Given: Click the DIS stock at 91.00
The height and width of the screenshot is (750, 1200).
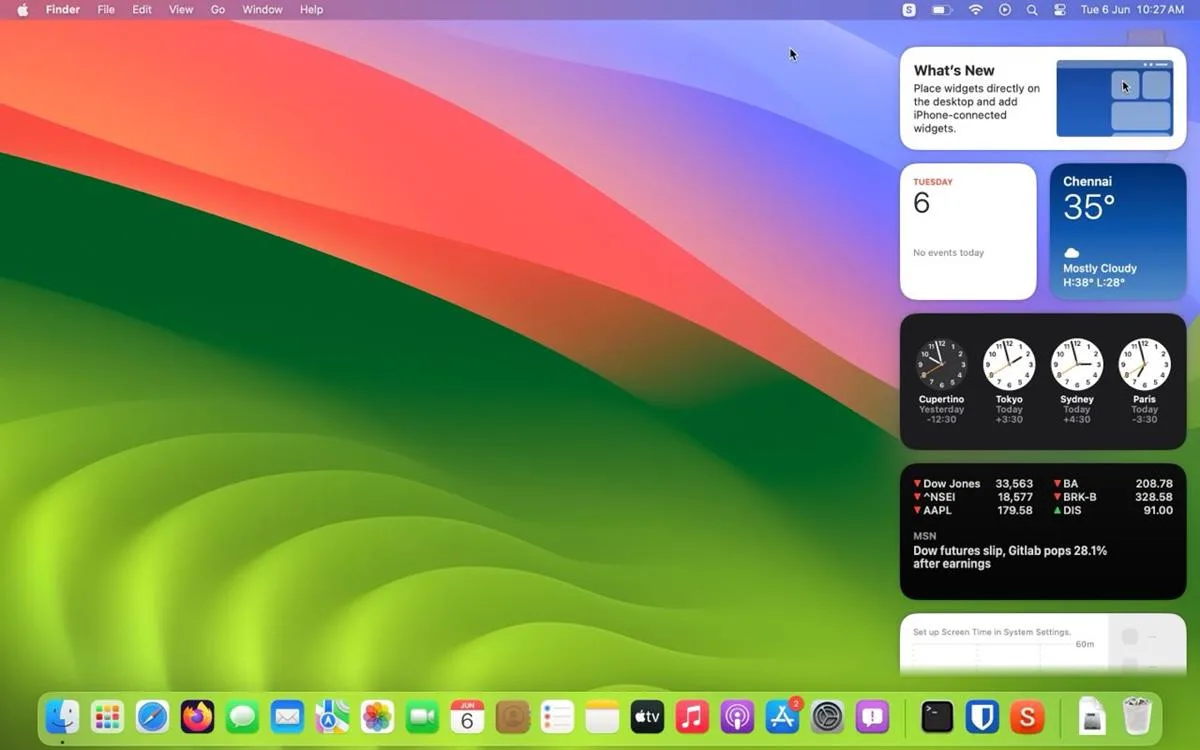Looking at the screenshot, I should [x=1113, y=510].
